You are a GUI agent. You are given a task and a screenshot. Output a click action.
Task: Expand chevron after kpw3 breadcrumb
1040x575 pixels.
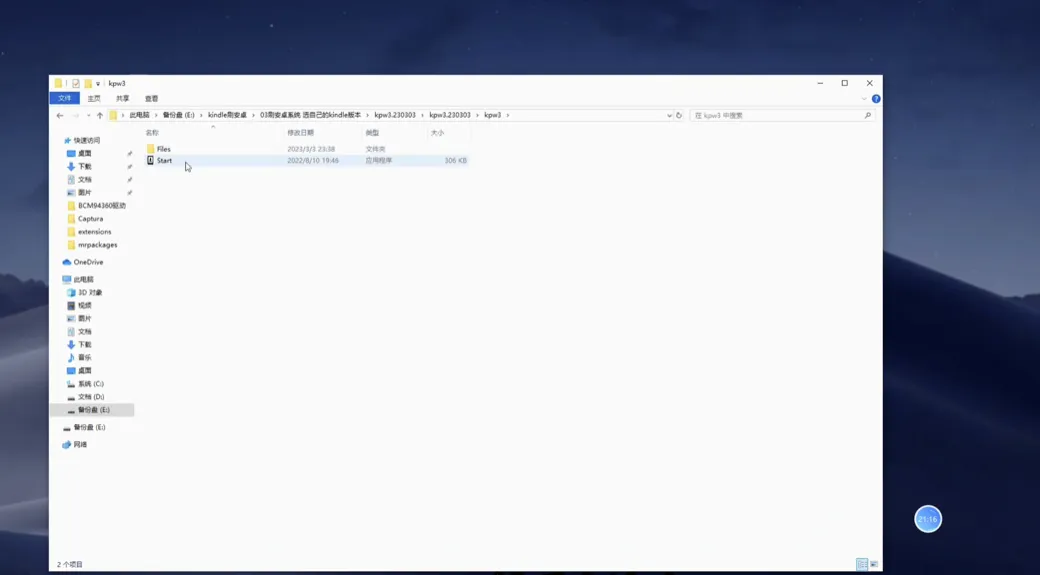click(508, 115)
